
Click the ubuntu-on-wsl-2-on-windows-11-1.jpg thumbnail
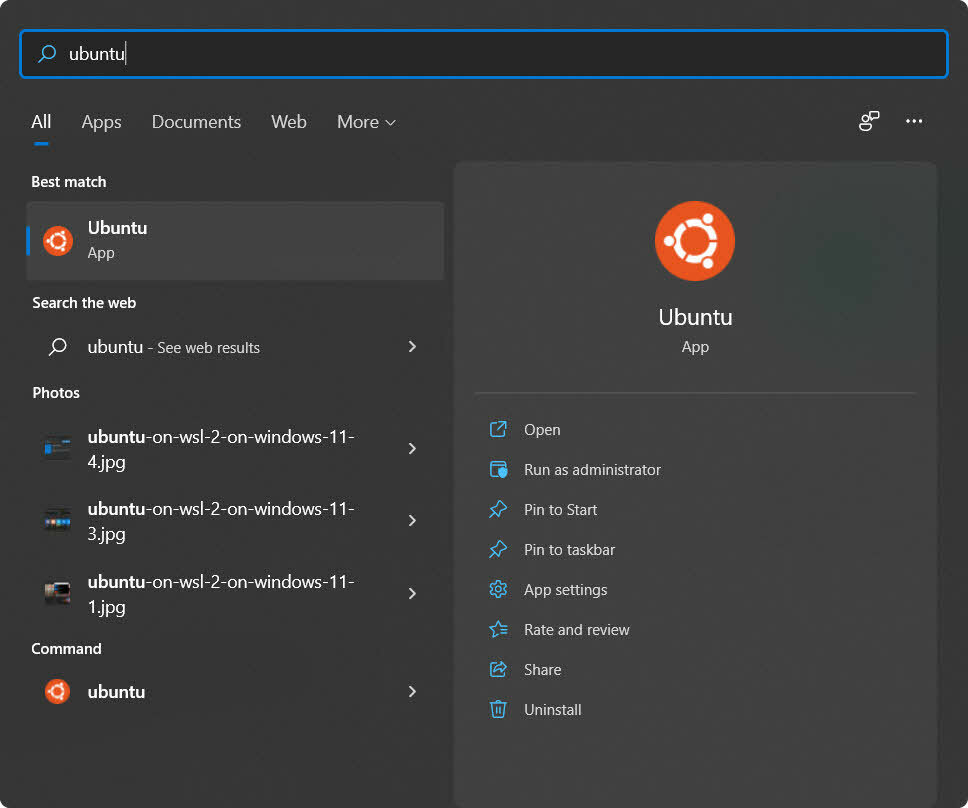(57, 593)
